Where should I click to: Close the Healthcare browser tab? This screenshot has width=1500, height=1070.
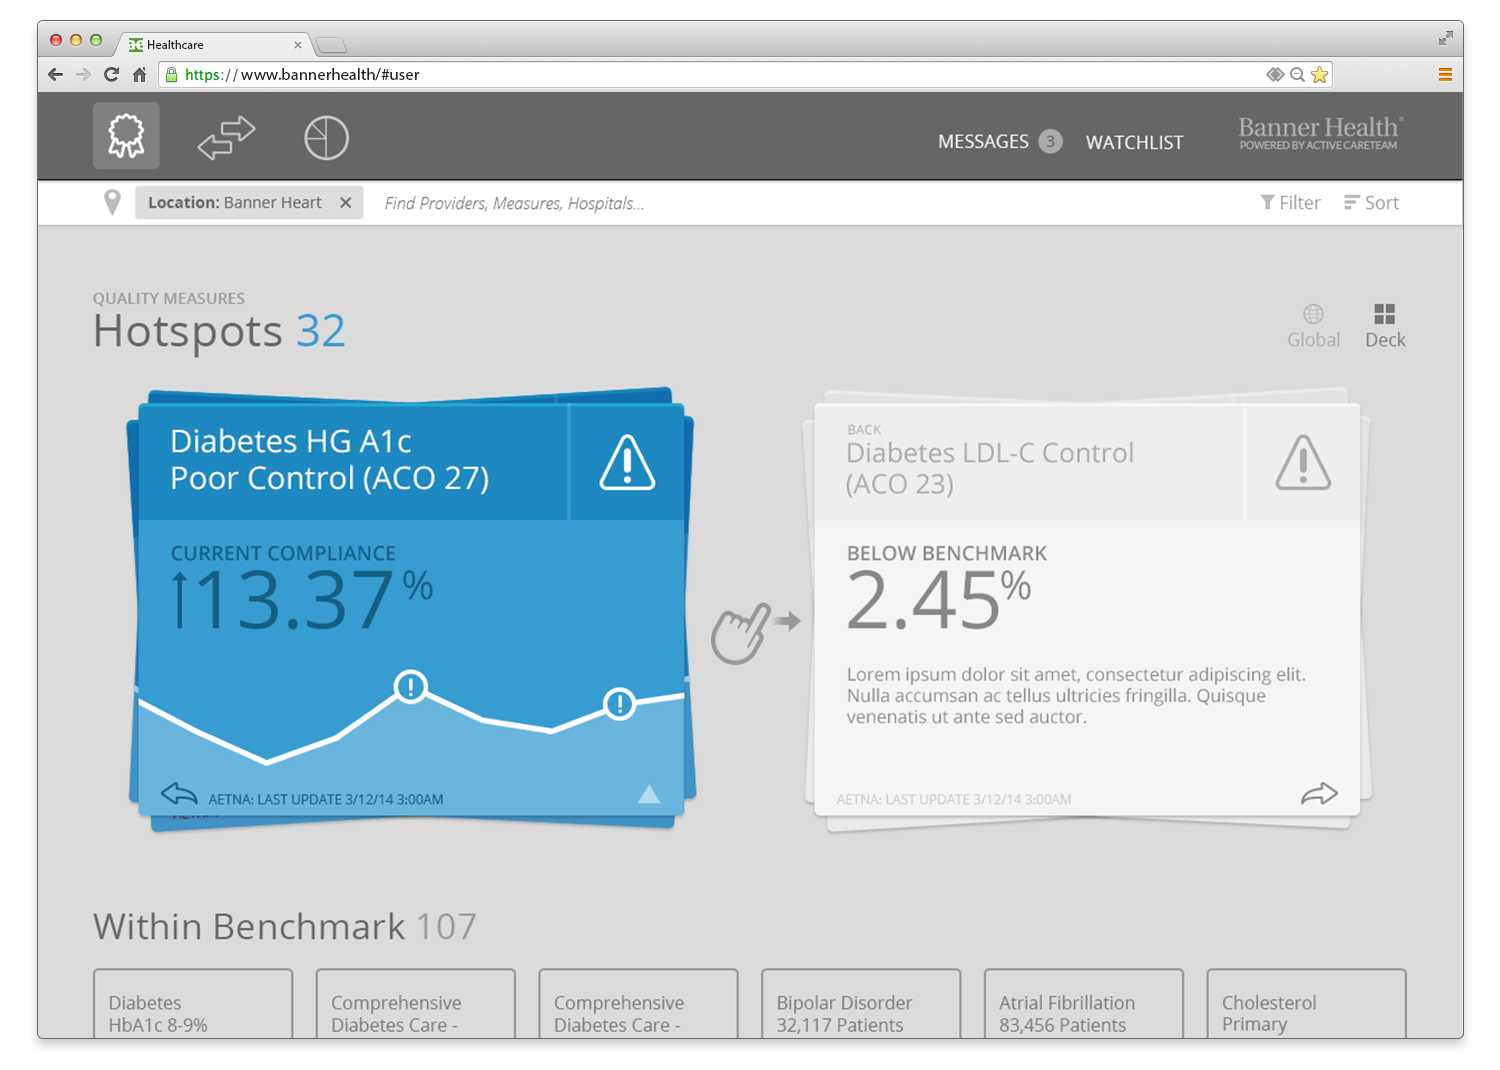(297, 45)
